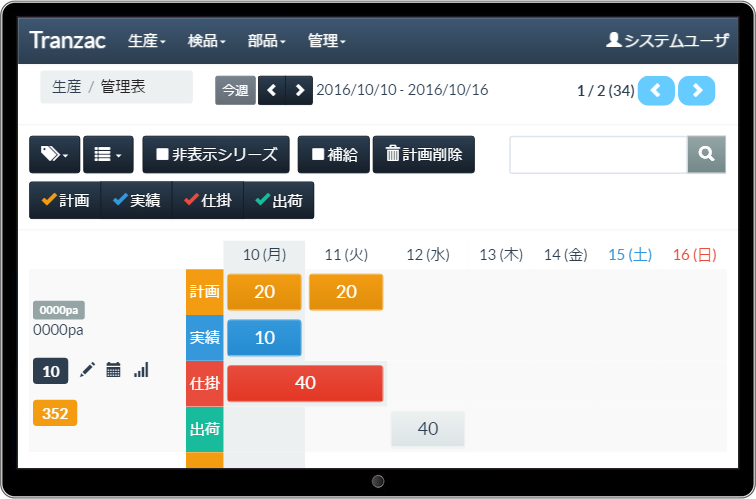Toggle the 実績 filter check

point(136,200)
